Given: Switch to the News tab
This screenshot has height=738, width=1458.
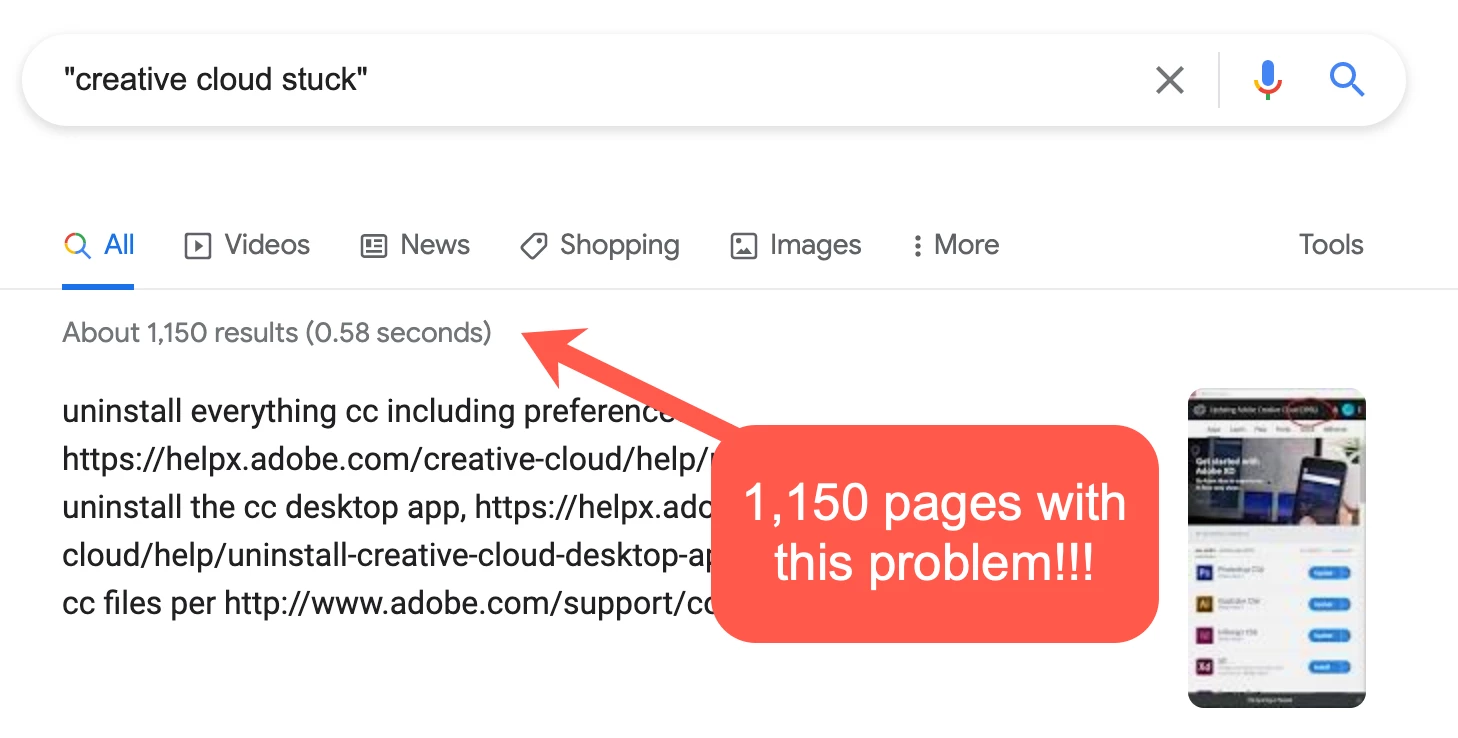Looking at the screenshot, I should tap(415, 245).
